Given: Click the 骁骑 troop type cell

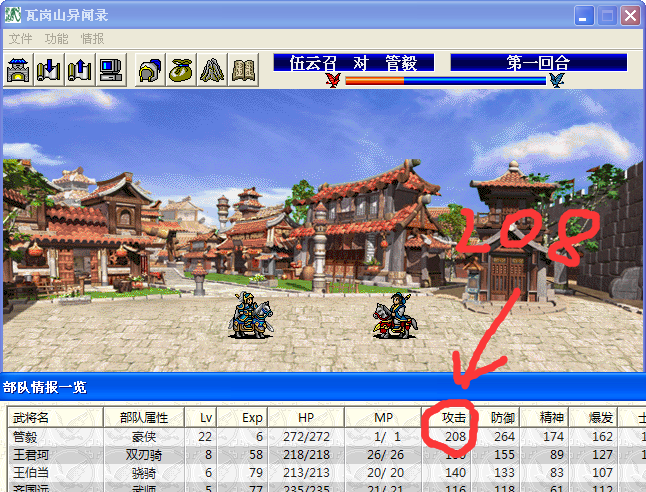Looking at the screenshot, I should pyautogui.click(x=144, y=473).
